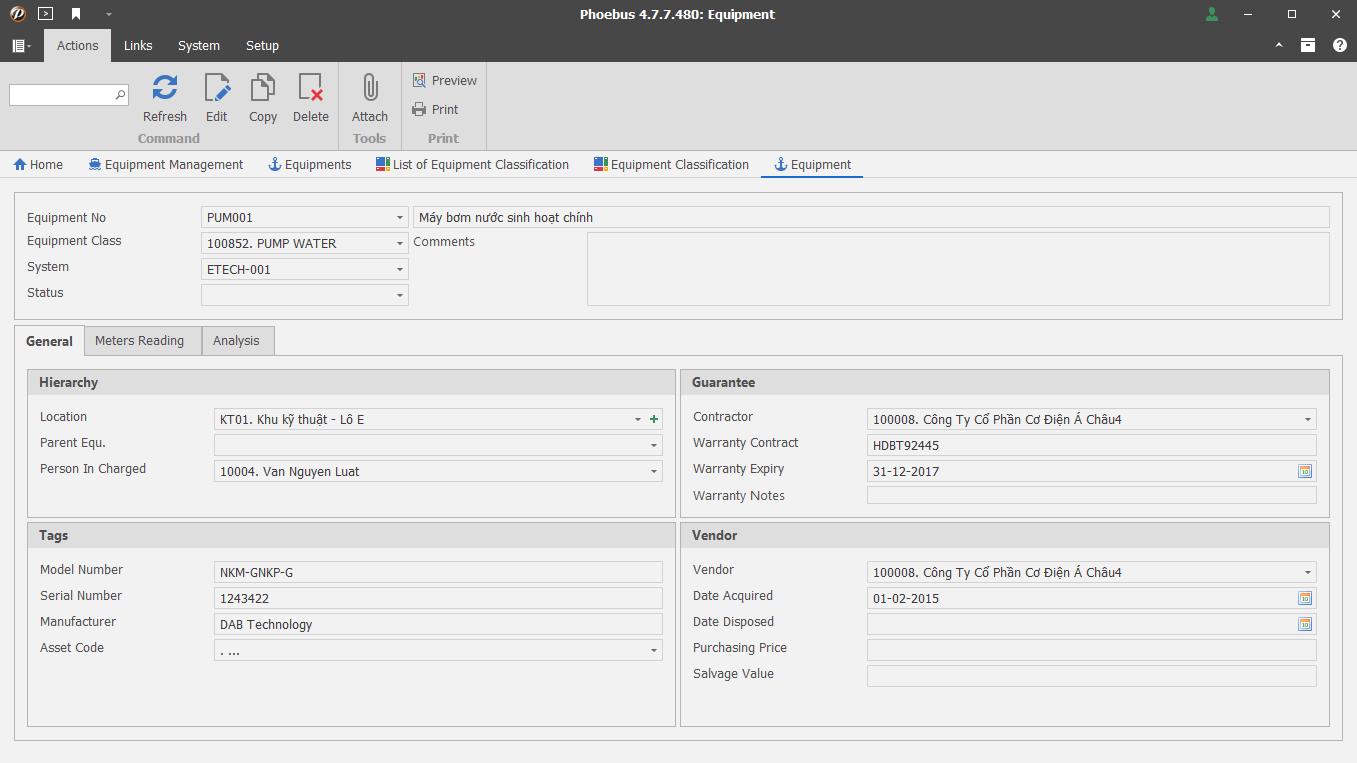Expand the Asset Code dropdown
Image resolution: width=1357 pixels, height=763 pixels.
click(654, 650)
